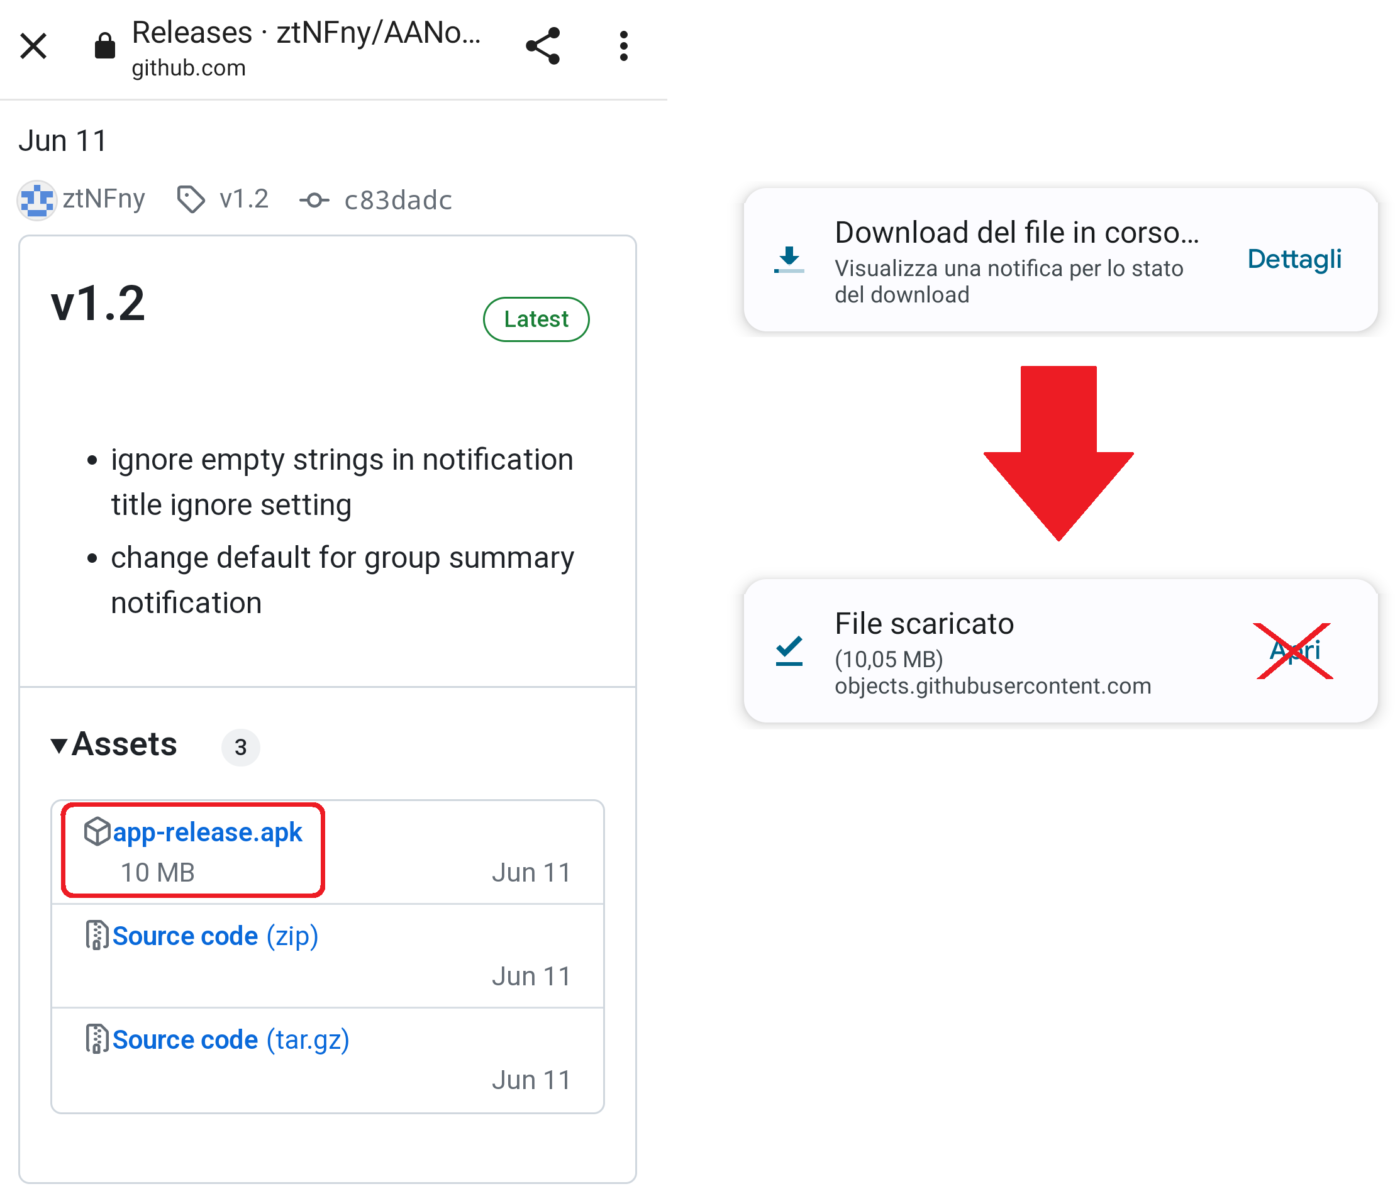The image size is (1400, 1201).
Task: Tap the Apri button on downloaded file
Action: 1295,651
